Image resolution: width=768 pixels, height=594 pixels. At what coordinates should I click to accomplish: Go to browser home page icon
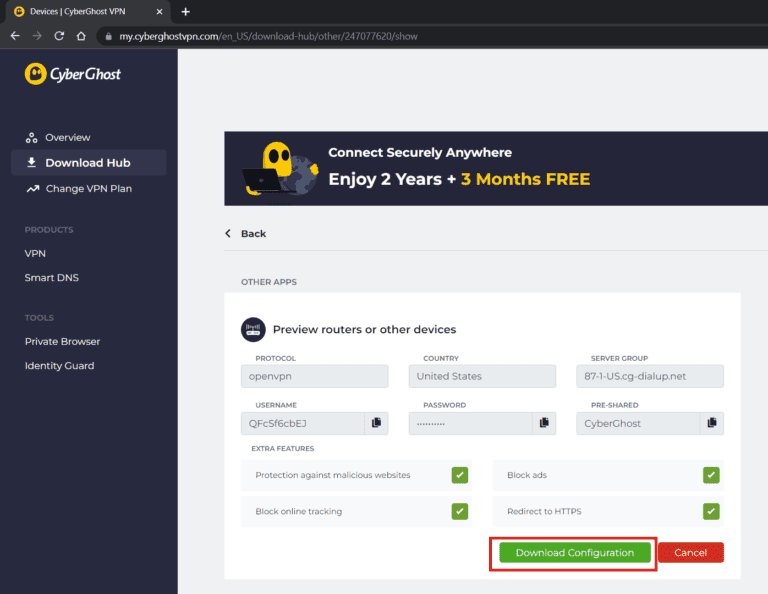(x=82, y=35)
